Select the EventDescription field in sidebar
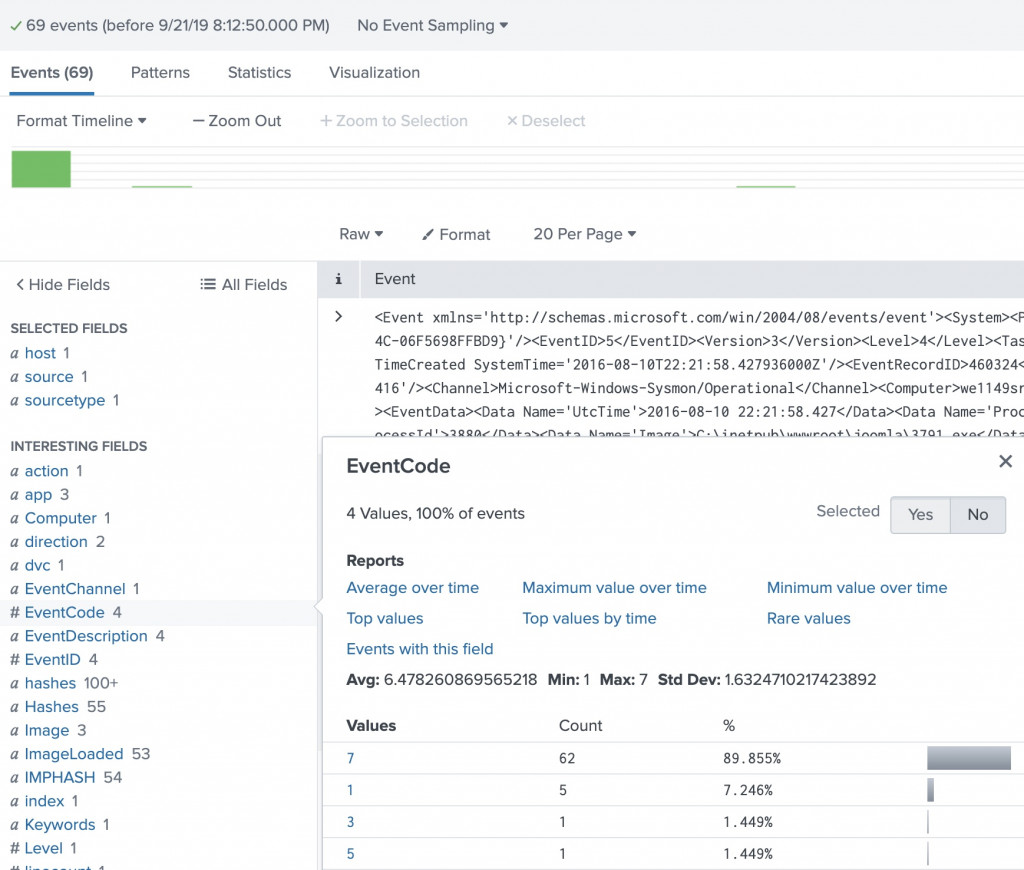 [86, 636]
